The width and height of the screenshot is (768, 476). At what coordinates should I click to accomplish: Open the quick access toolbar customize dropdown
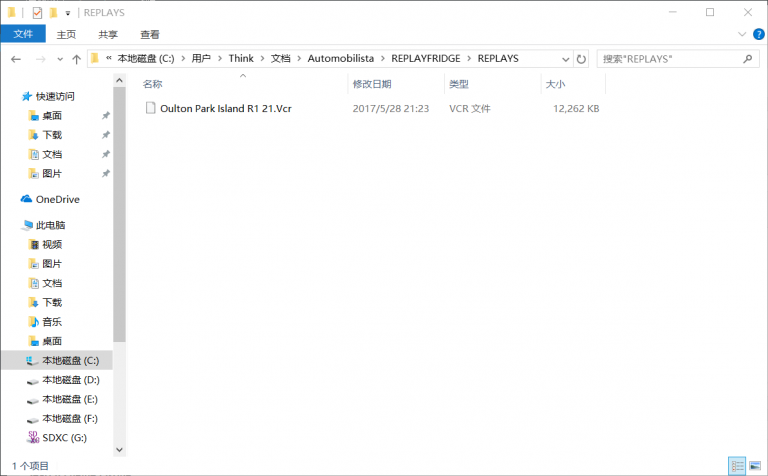pos(68,13)
